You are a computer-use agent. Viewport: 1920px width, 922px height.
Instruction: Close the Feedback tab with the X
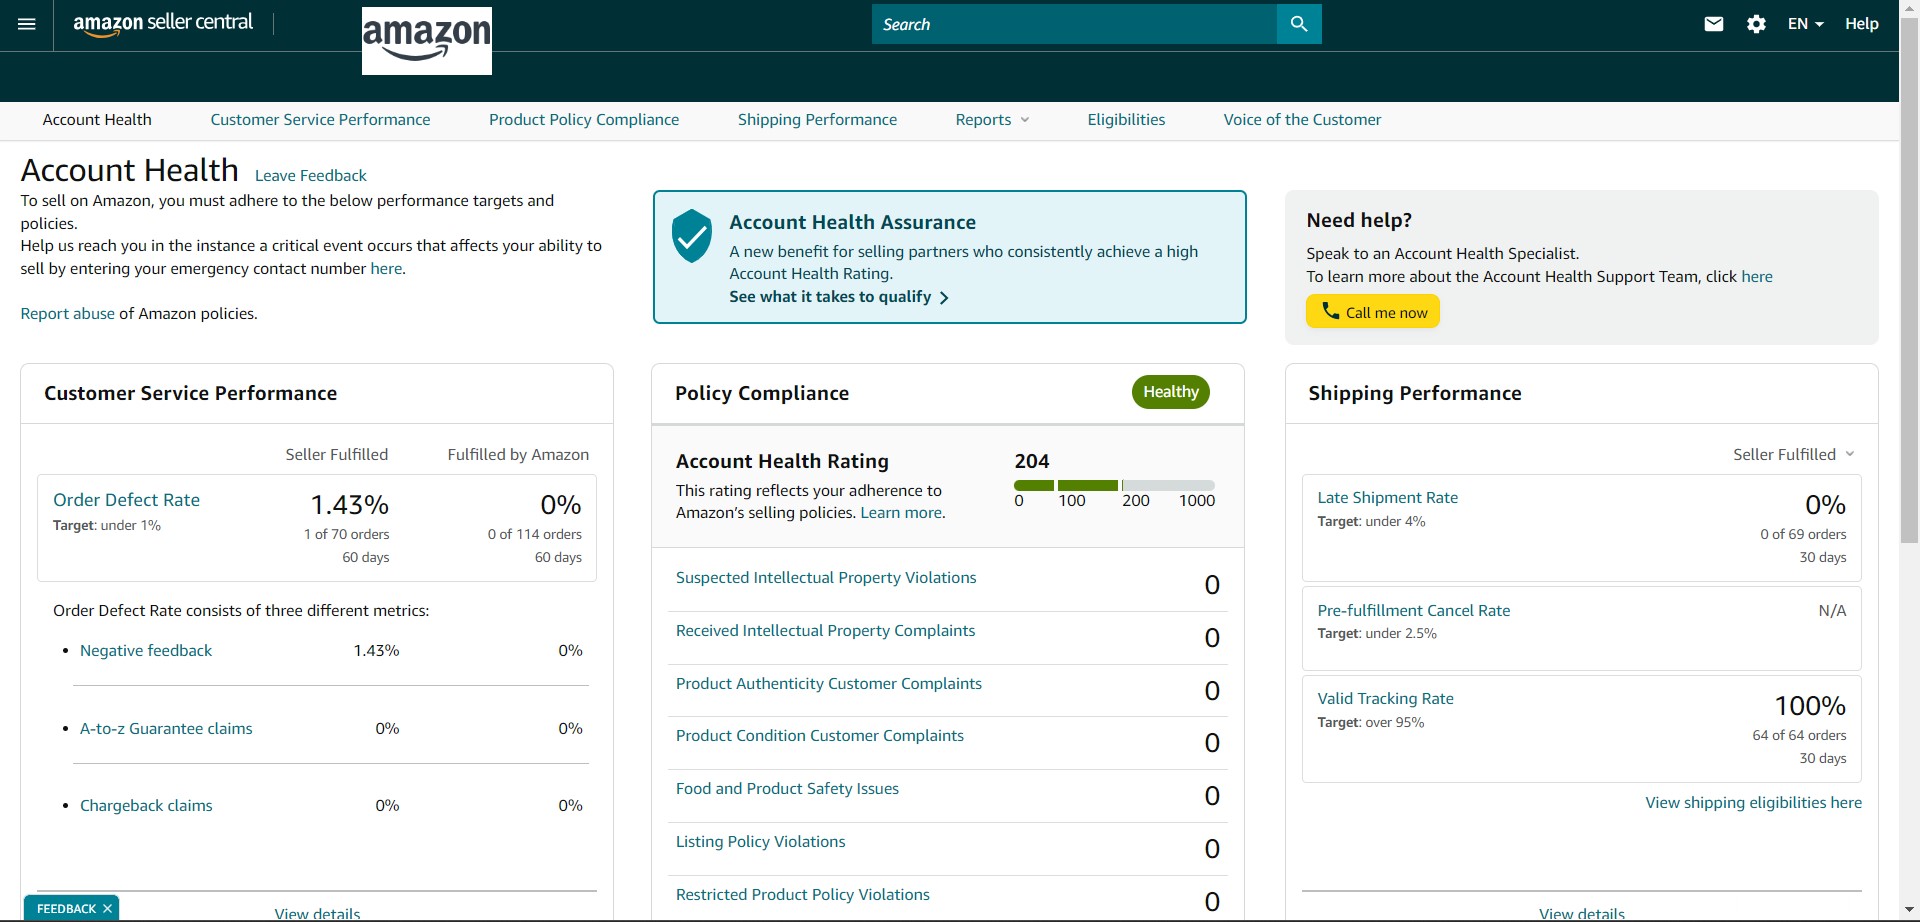[x=107, y=909]
